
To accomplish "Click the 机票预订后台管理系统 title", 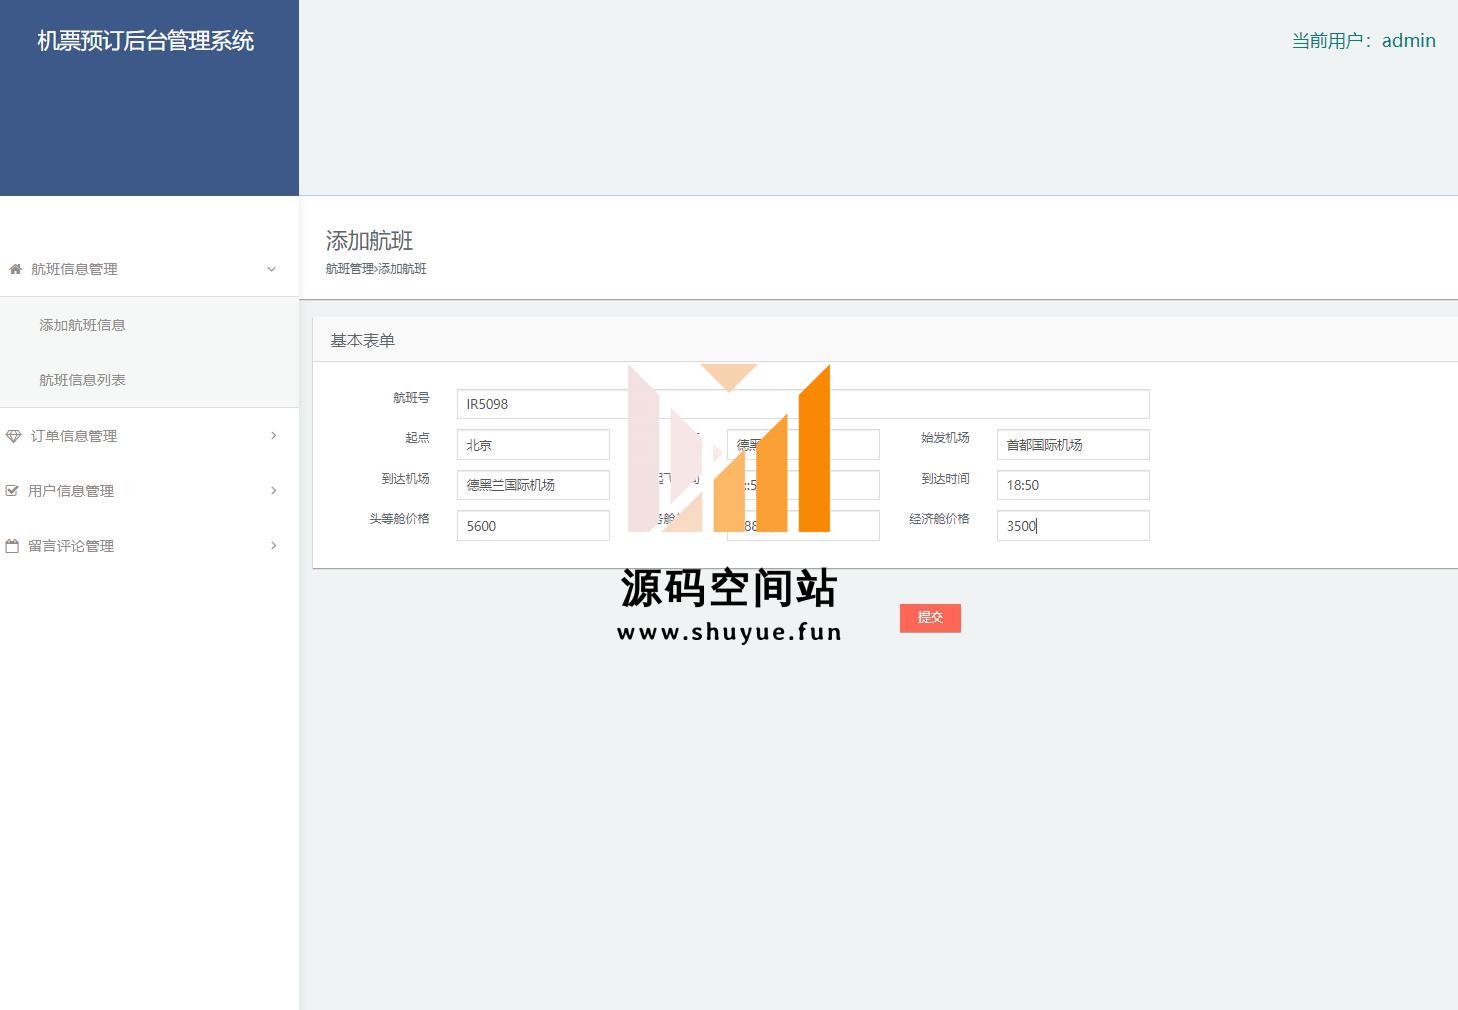I will click(146, 41).
